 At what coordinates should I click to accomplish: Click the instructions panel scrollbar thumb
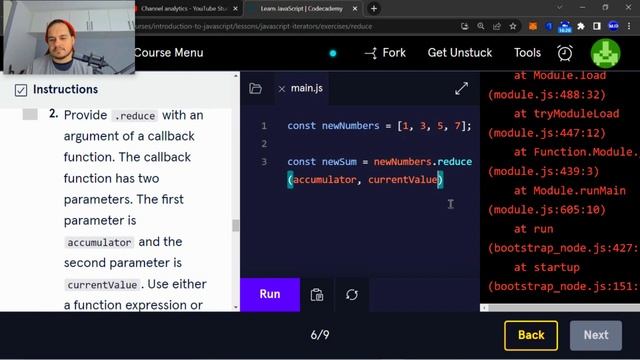(236, 225)
